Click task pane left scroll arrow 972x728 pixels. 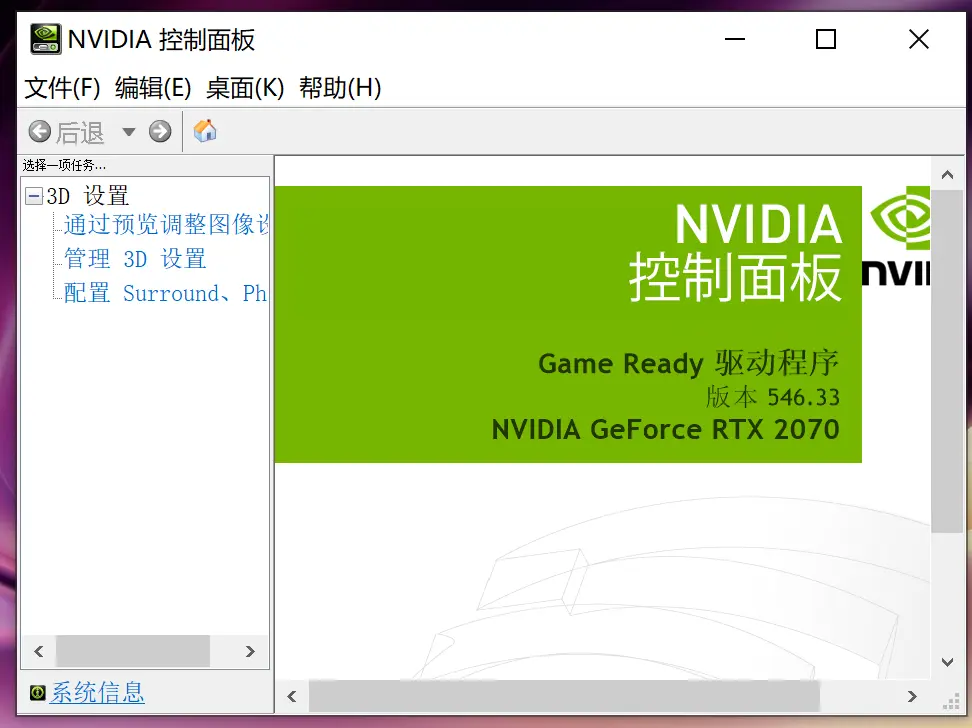coord(39,651)
